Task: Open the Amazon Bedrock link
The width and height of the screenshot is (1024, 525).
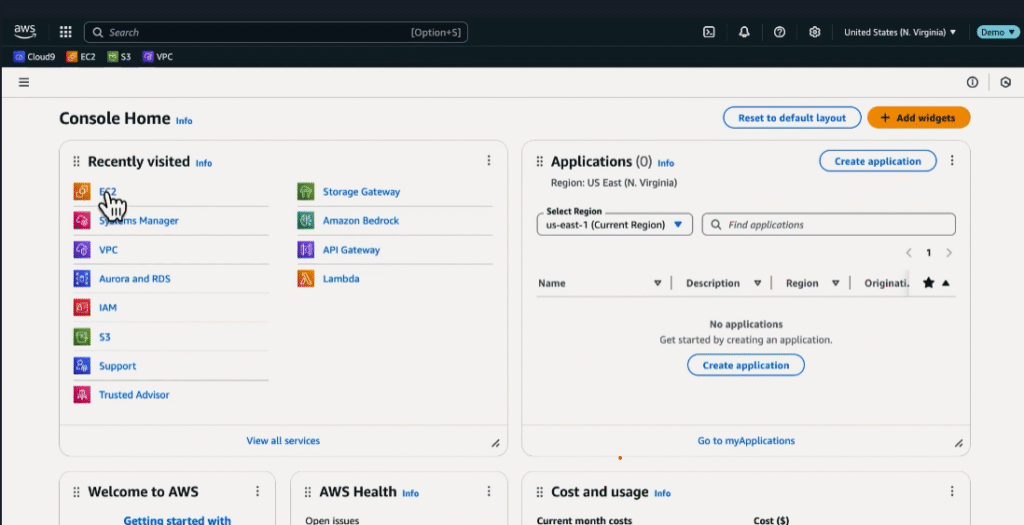Action: coord(361,221)
